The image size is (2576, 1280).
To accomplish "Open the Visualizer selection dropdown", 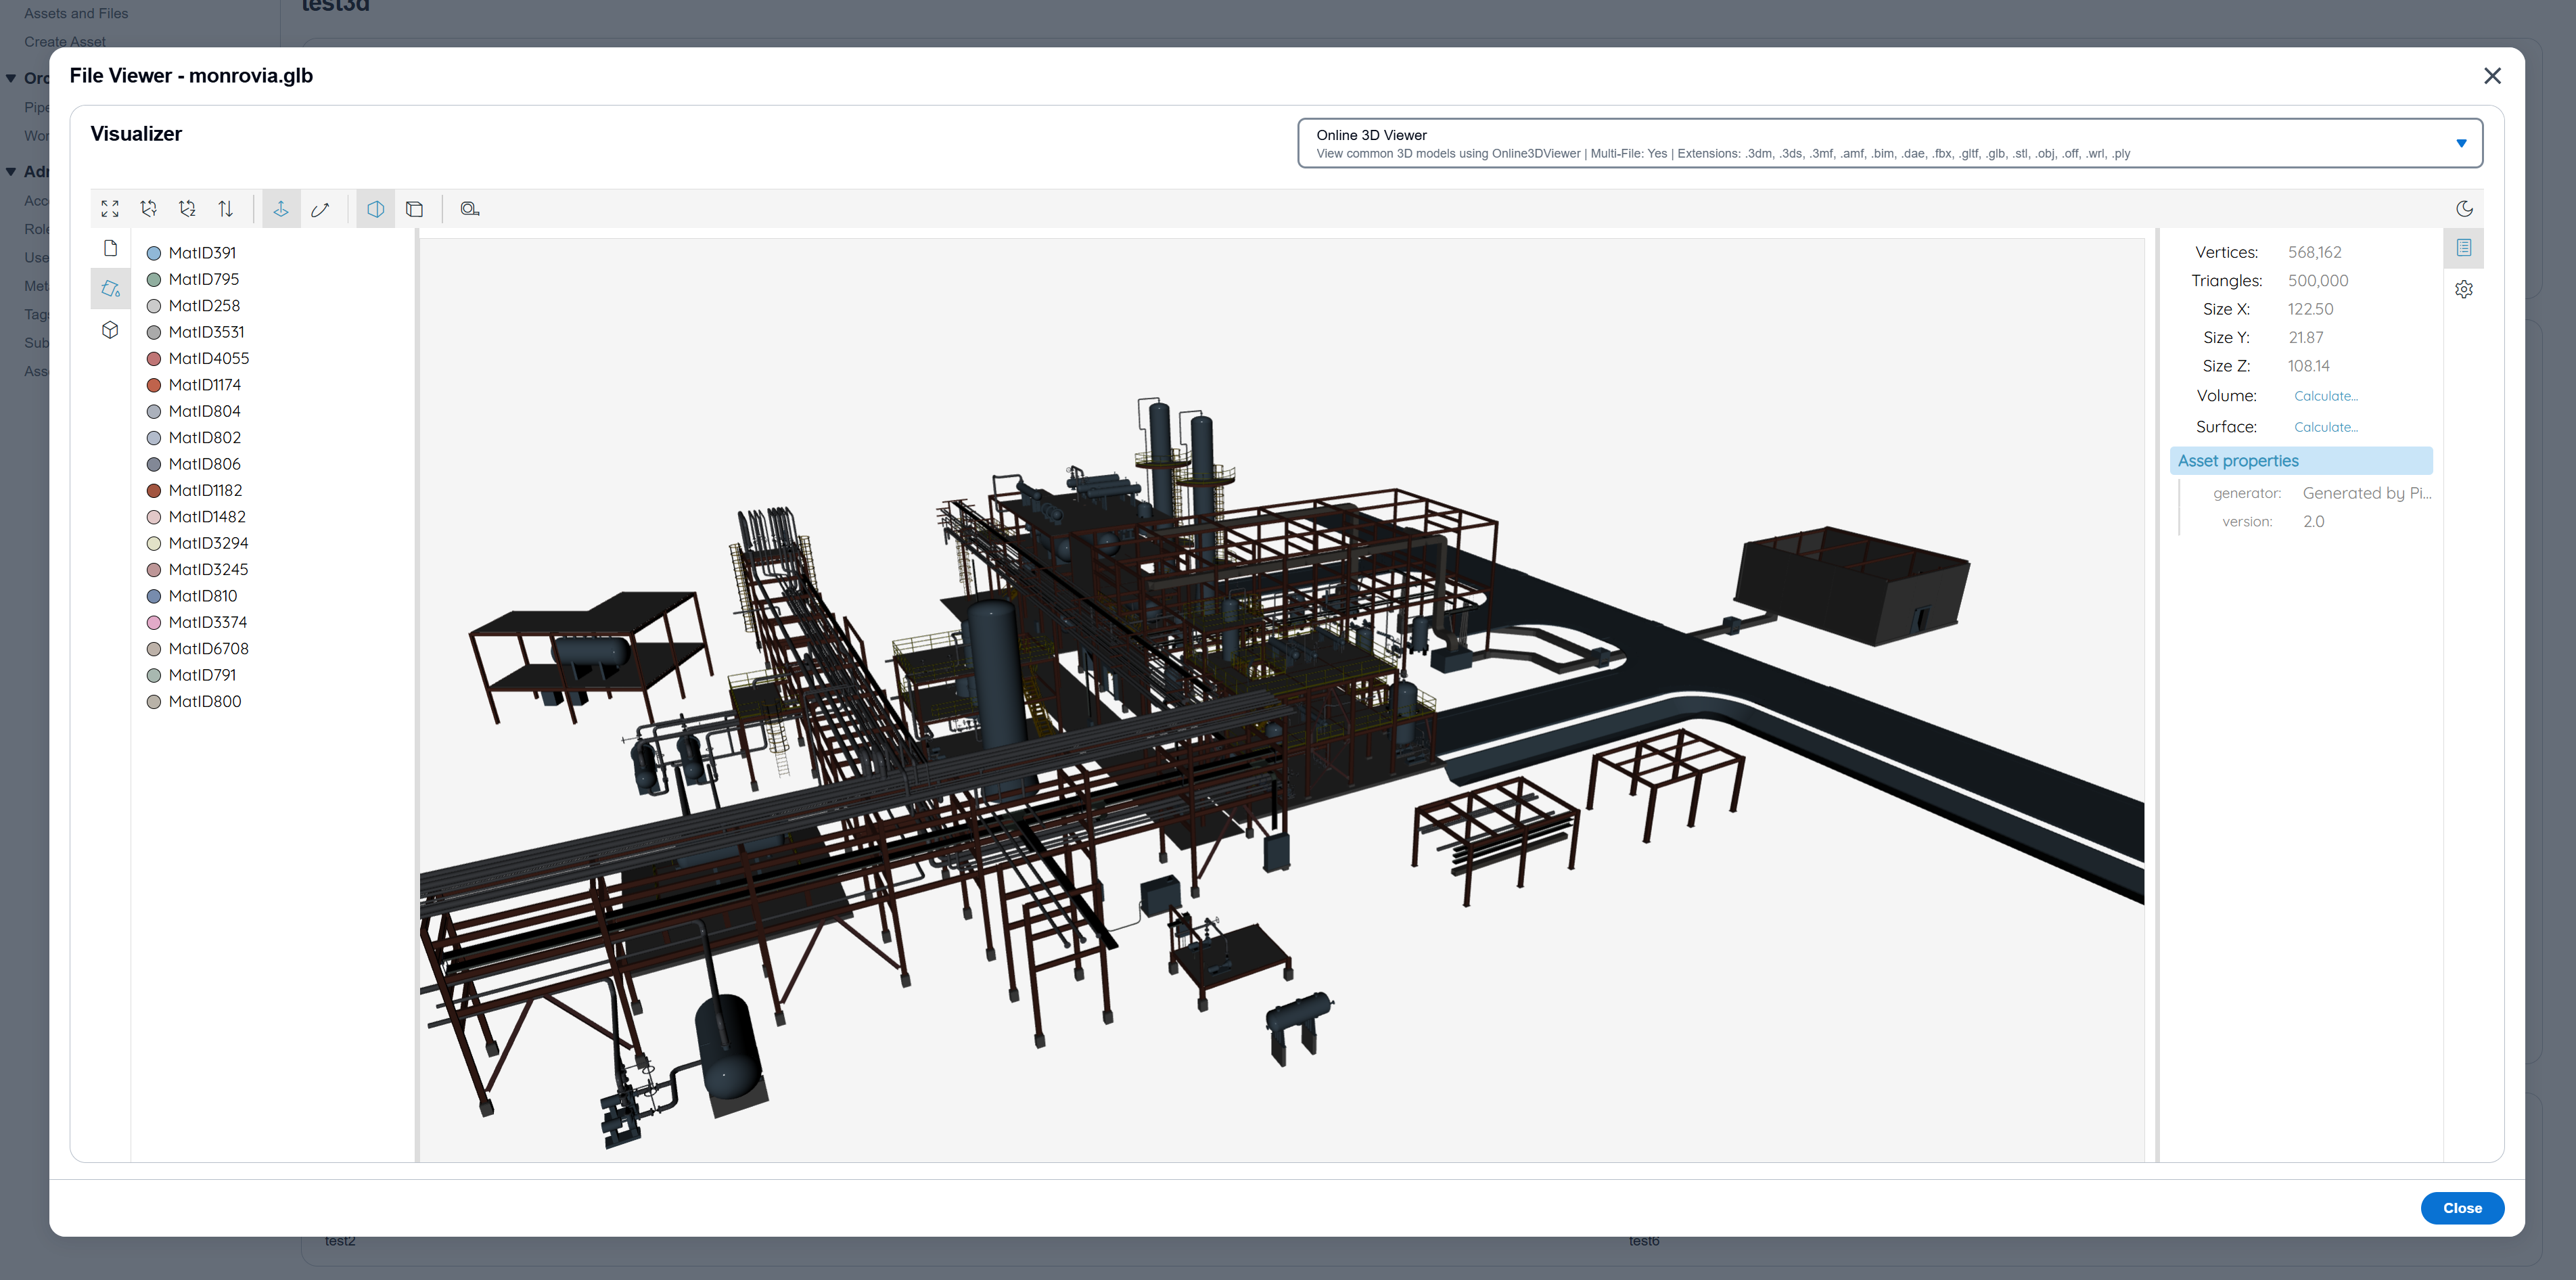I will 1890,143.
